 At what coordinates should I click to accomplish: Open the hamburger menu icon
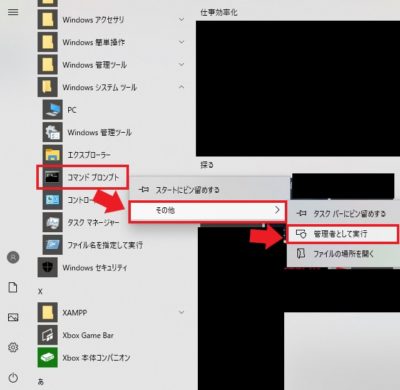[13, 12]
